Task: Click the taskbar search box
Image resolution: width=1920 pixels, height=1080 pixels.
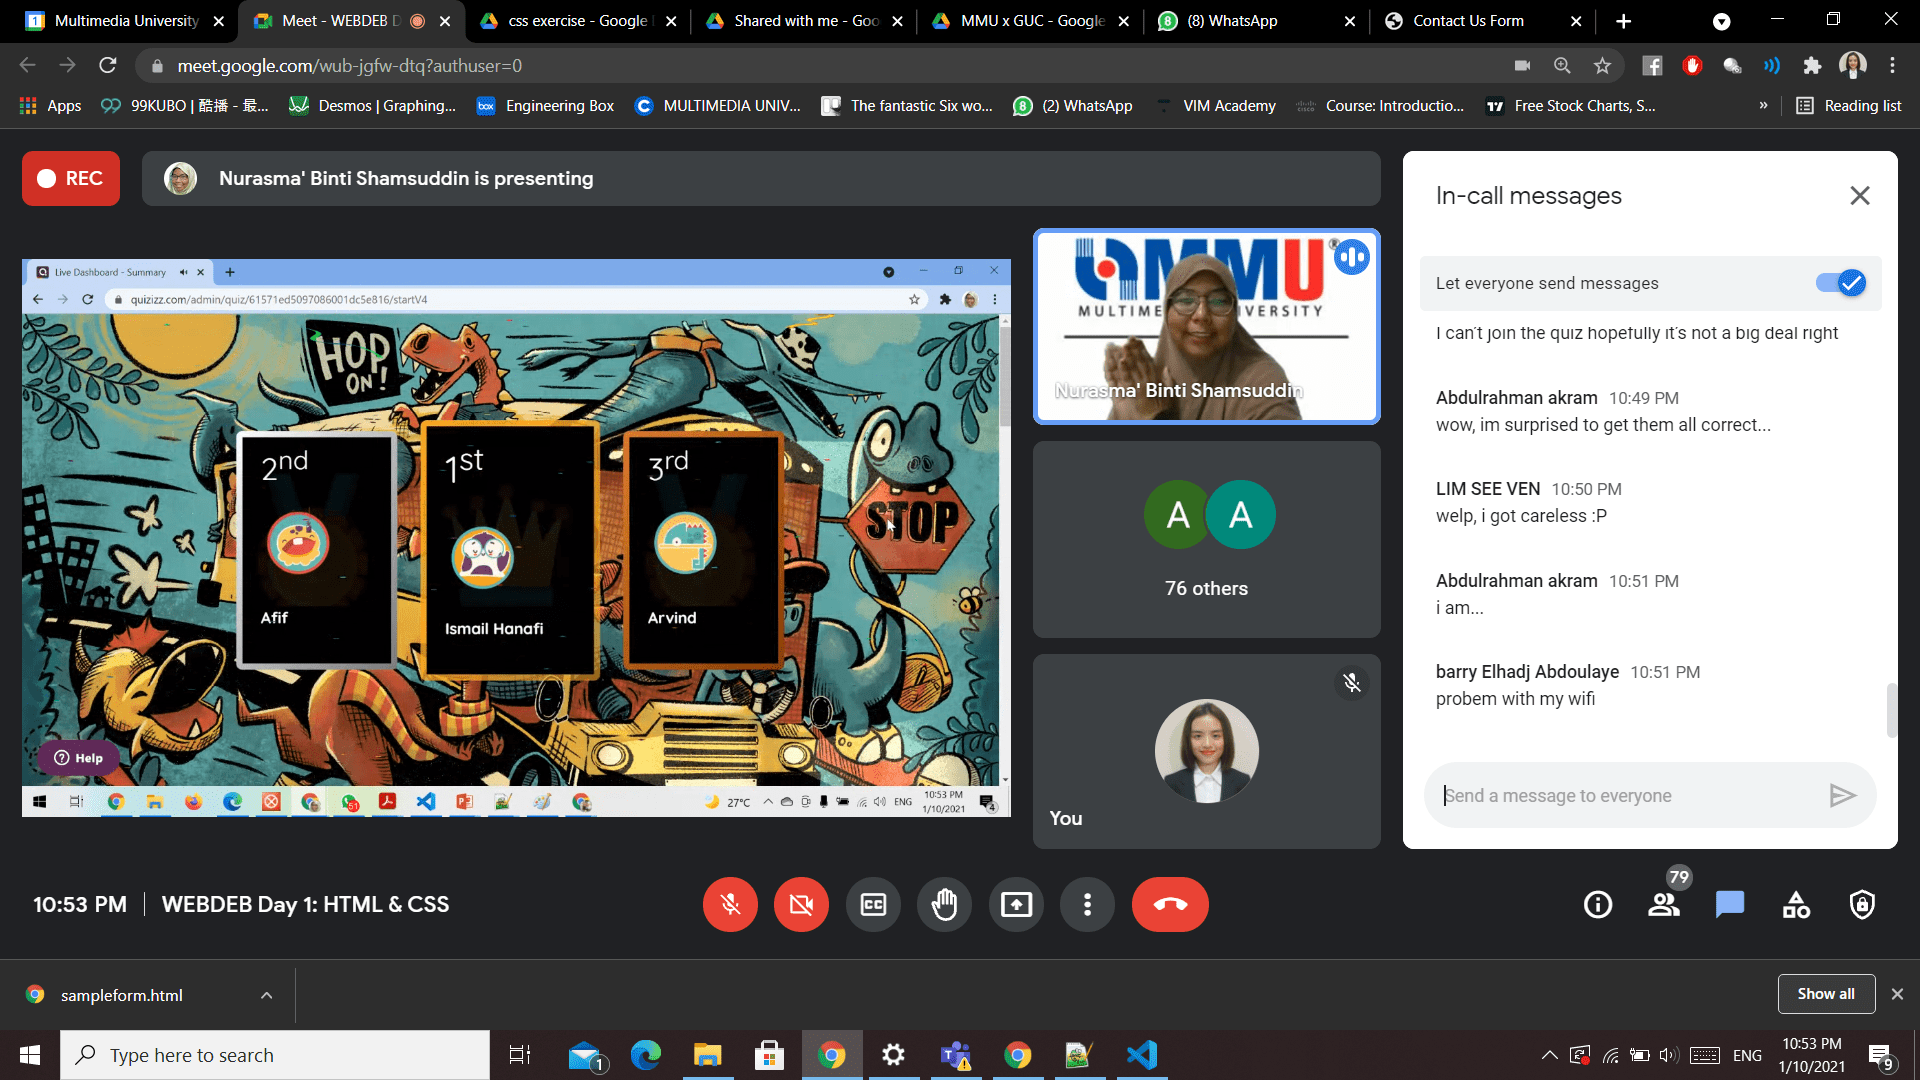Action: pyautogui.click(x=275, y=1055)
